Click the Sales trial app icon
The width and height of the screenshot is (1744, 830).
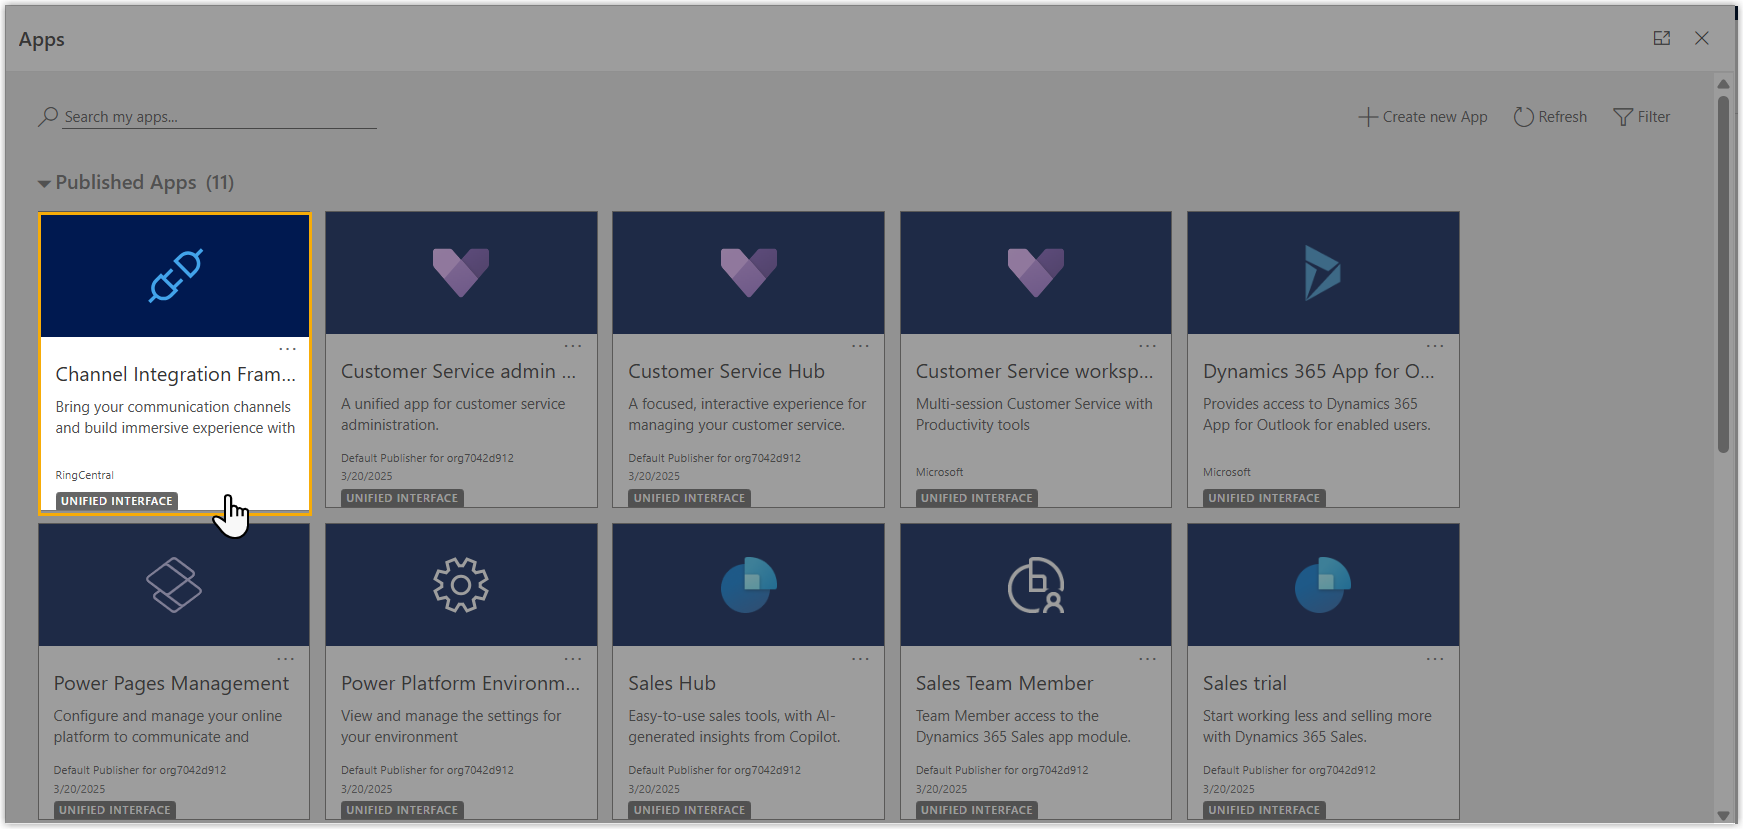click(x=1322, y=585)
